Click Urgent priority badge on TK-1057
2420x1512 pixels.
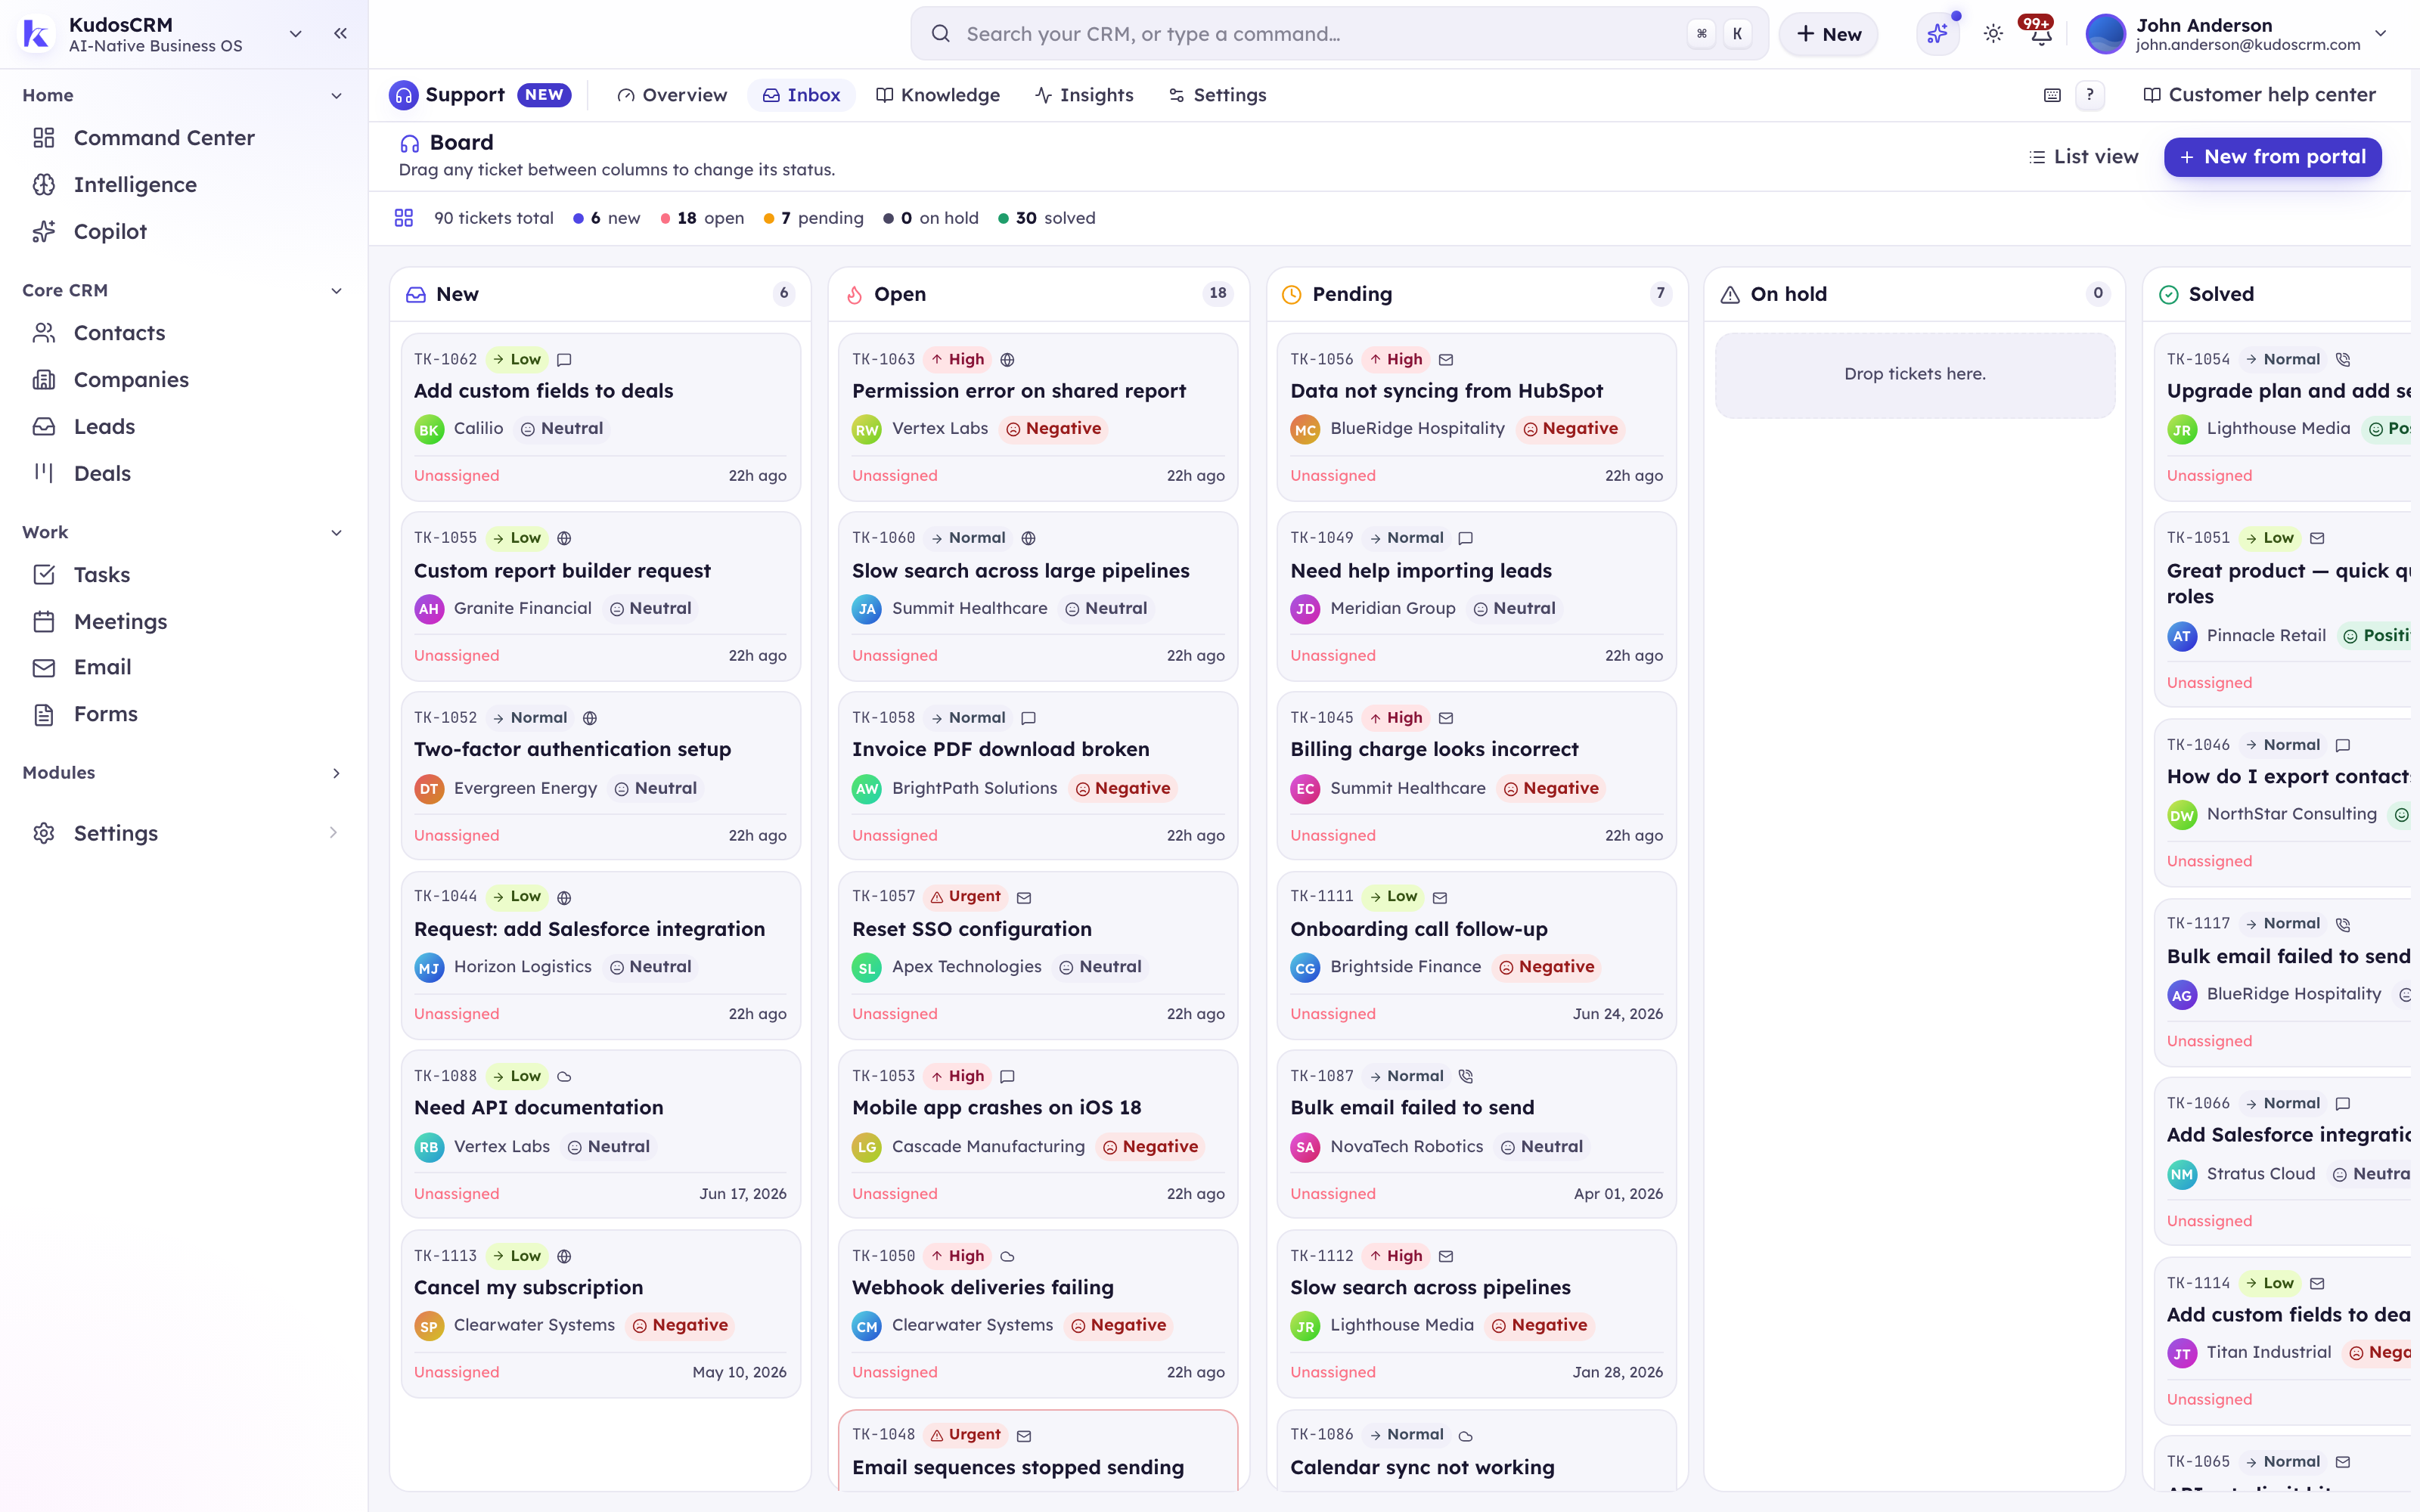(964, 896)
